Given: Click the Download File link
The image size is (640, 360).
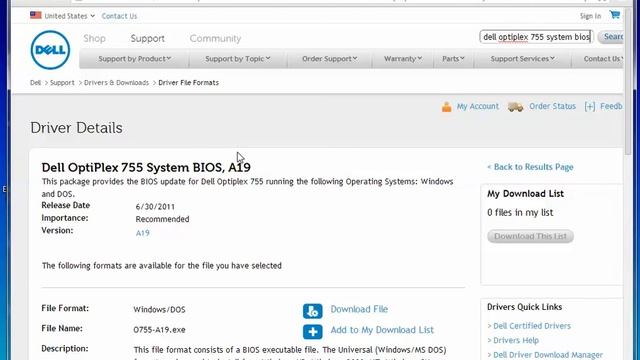Looking at the screenshot, I should pyautogui.click(x=359, y=309).
